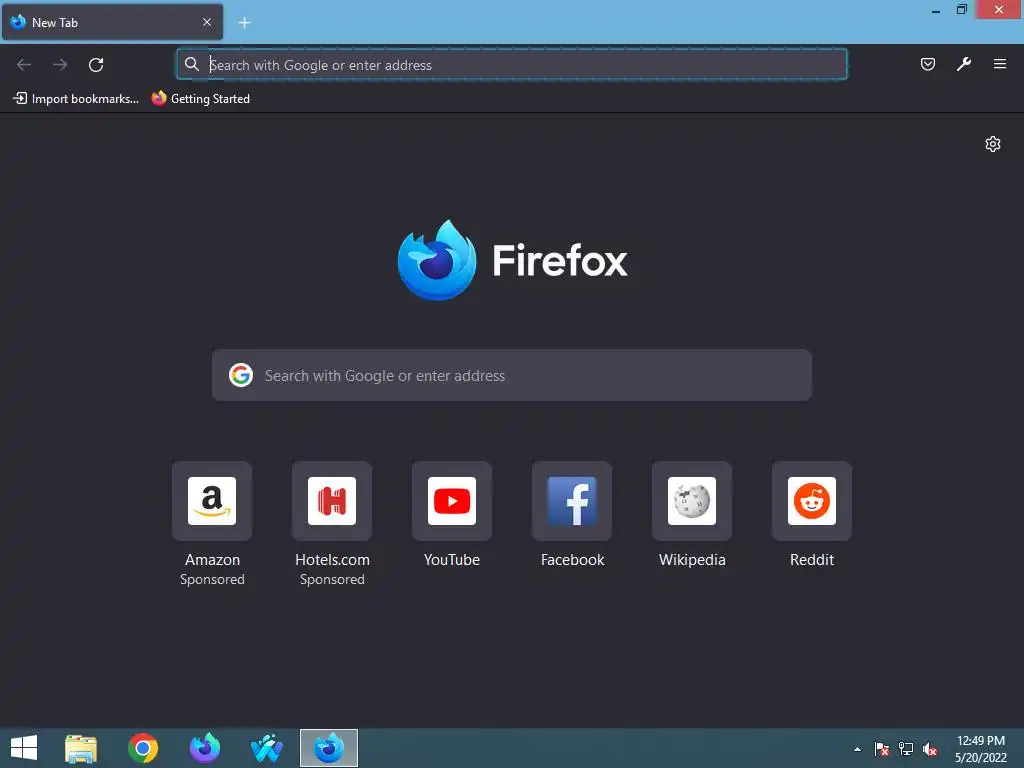1024x768 pixels.
Task: Close the New Tab tab
Action: 207,22
